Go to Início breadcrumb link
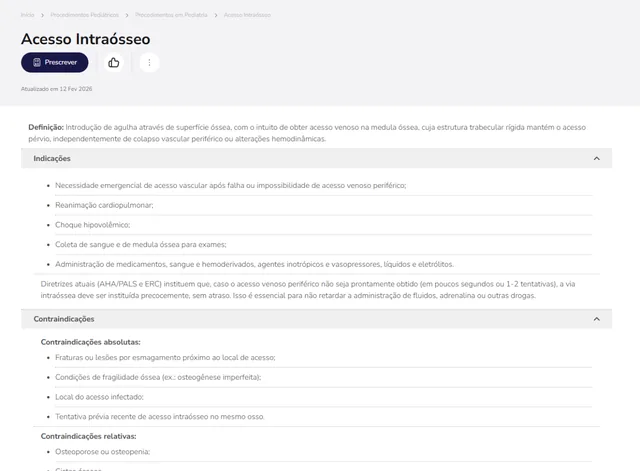 click(x=27, y=15)
